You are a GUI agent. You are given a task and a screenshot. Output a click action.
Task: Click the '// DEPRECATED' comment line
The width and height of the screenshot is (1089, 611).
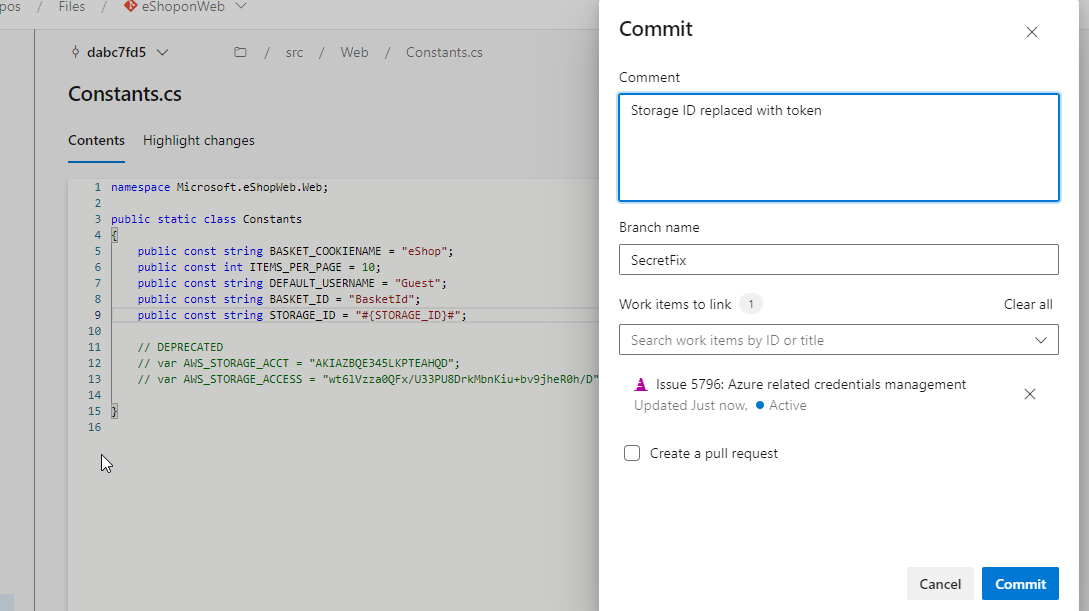pyautogui.click(x=180, y=347)
